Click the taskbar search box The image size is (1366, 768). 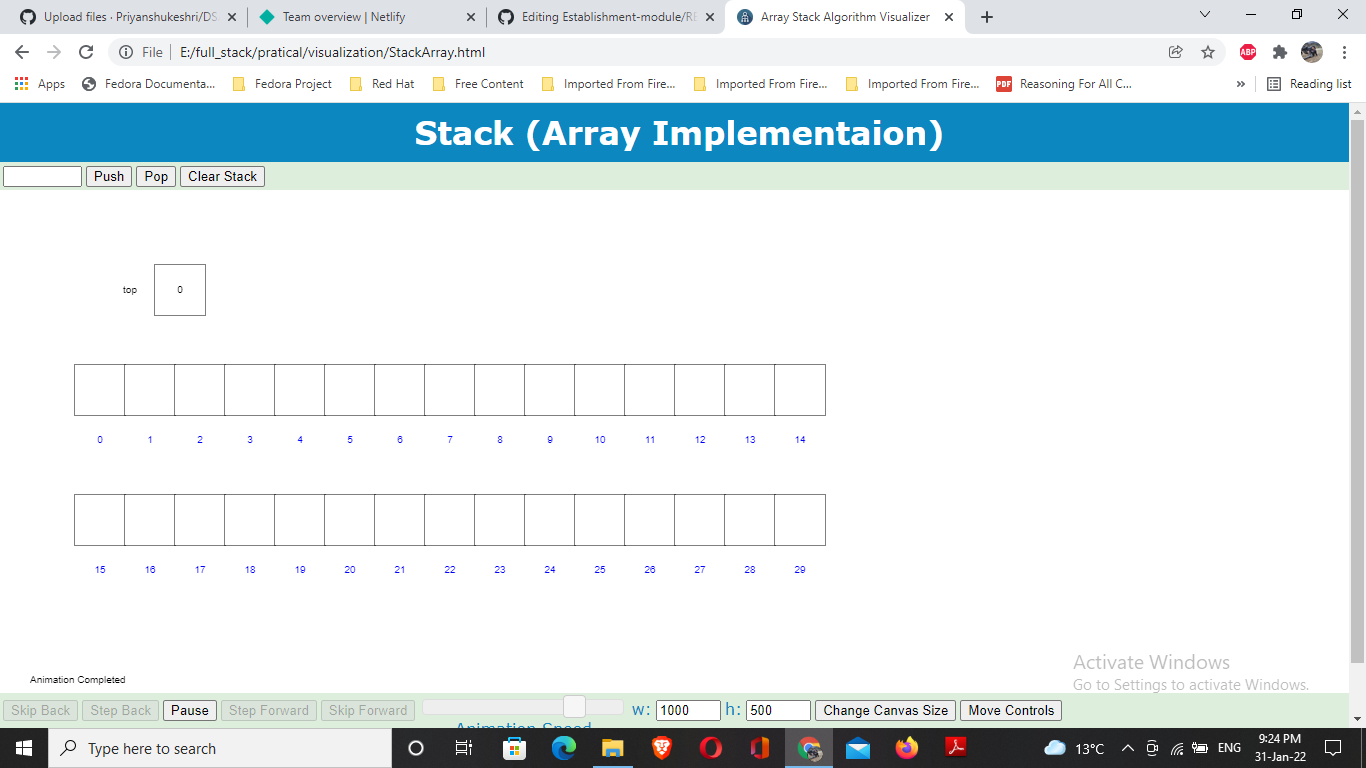pyautogui.click(x=219, y=748)
